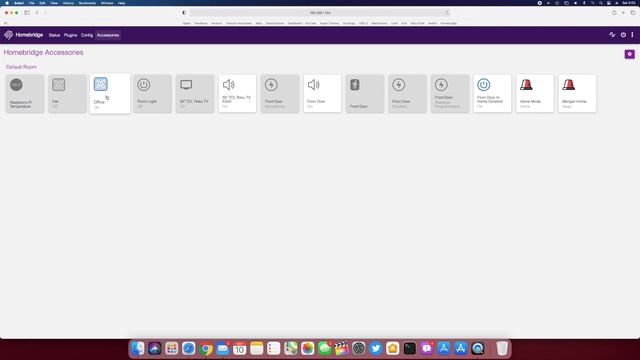The width and height of the screenshot is (640, 360).
Task: Go back using Safari's back arrow
Action: tap(37, 13)
